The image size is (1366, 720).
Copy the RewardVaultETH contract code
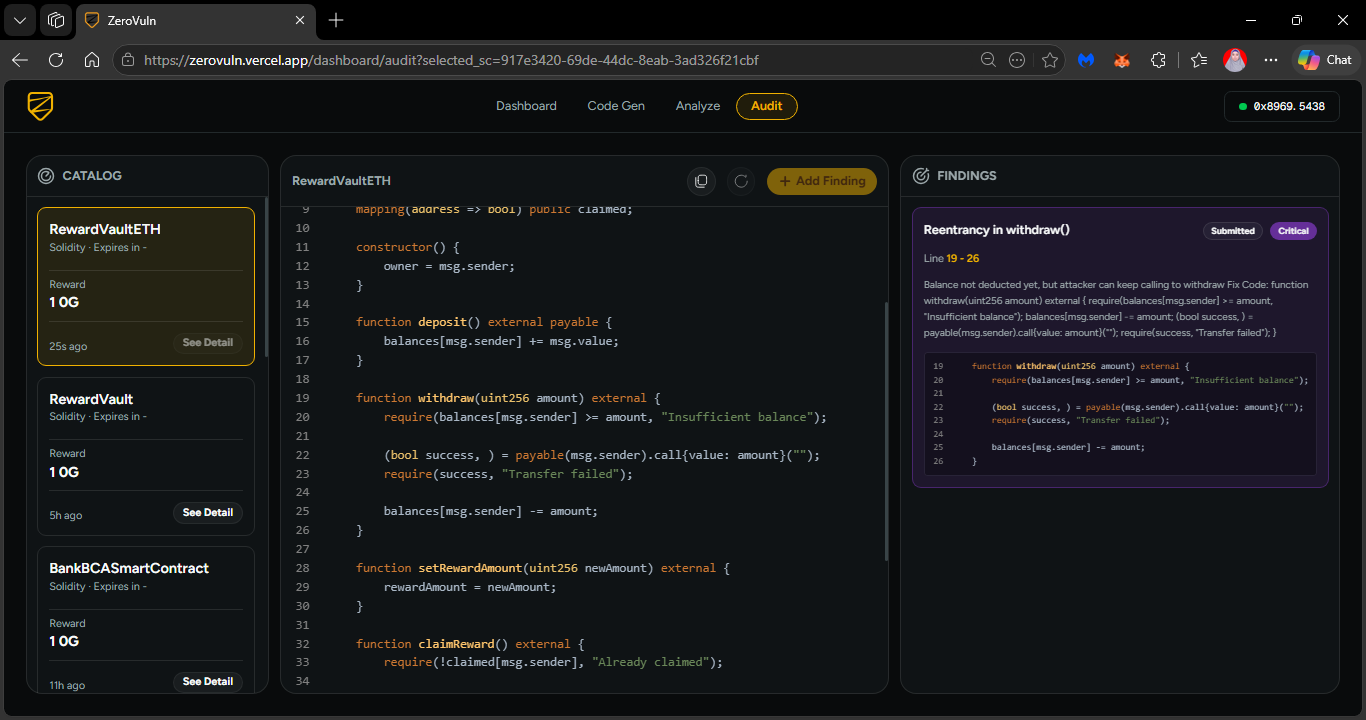[701, 181]
